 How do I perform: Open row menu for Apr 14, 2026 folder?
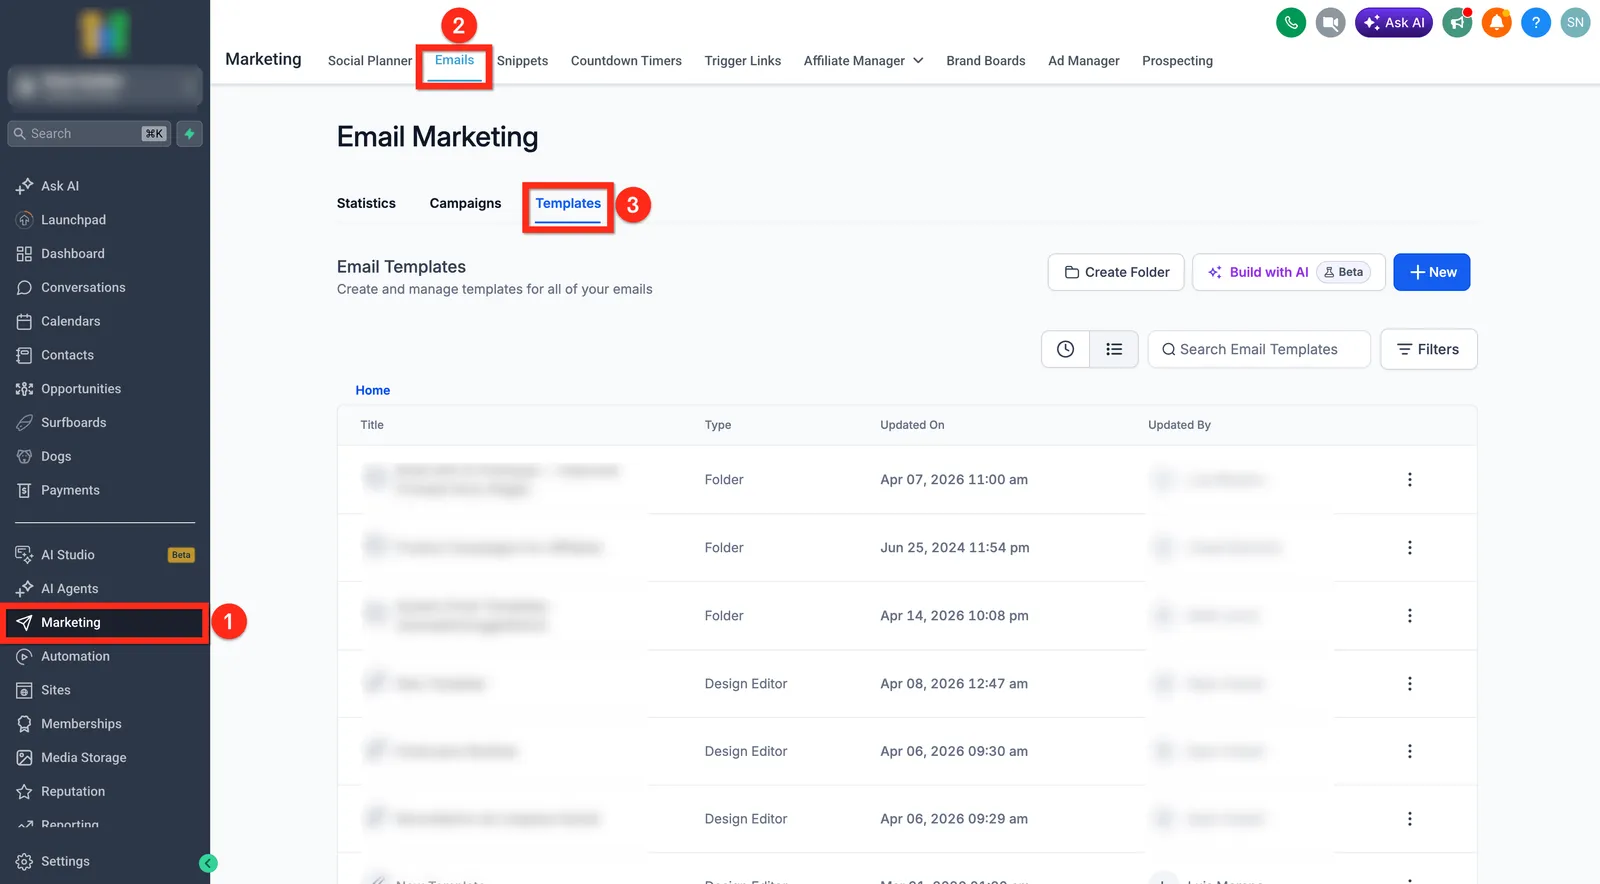(1410, 616)
